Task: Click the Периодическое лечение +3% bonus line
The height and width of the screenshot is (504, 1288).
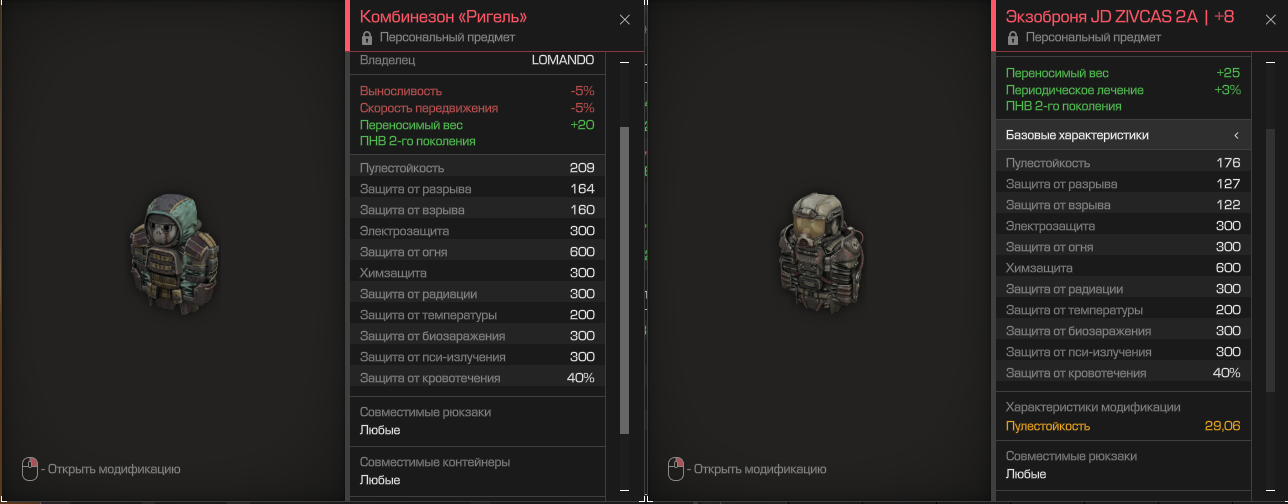Action: pos(1123,90)
